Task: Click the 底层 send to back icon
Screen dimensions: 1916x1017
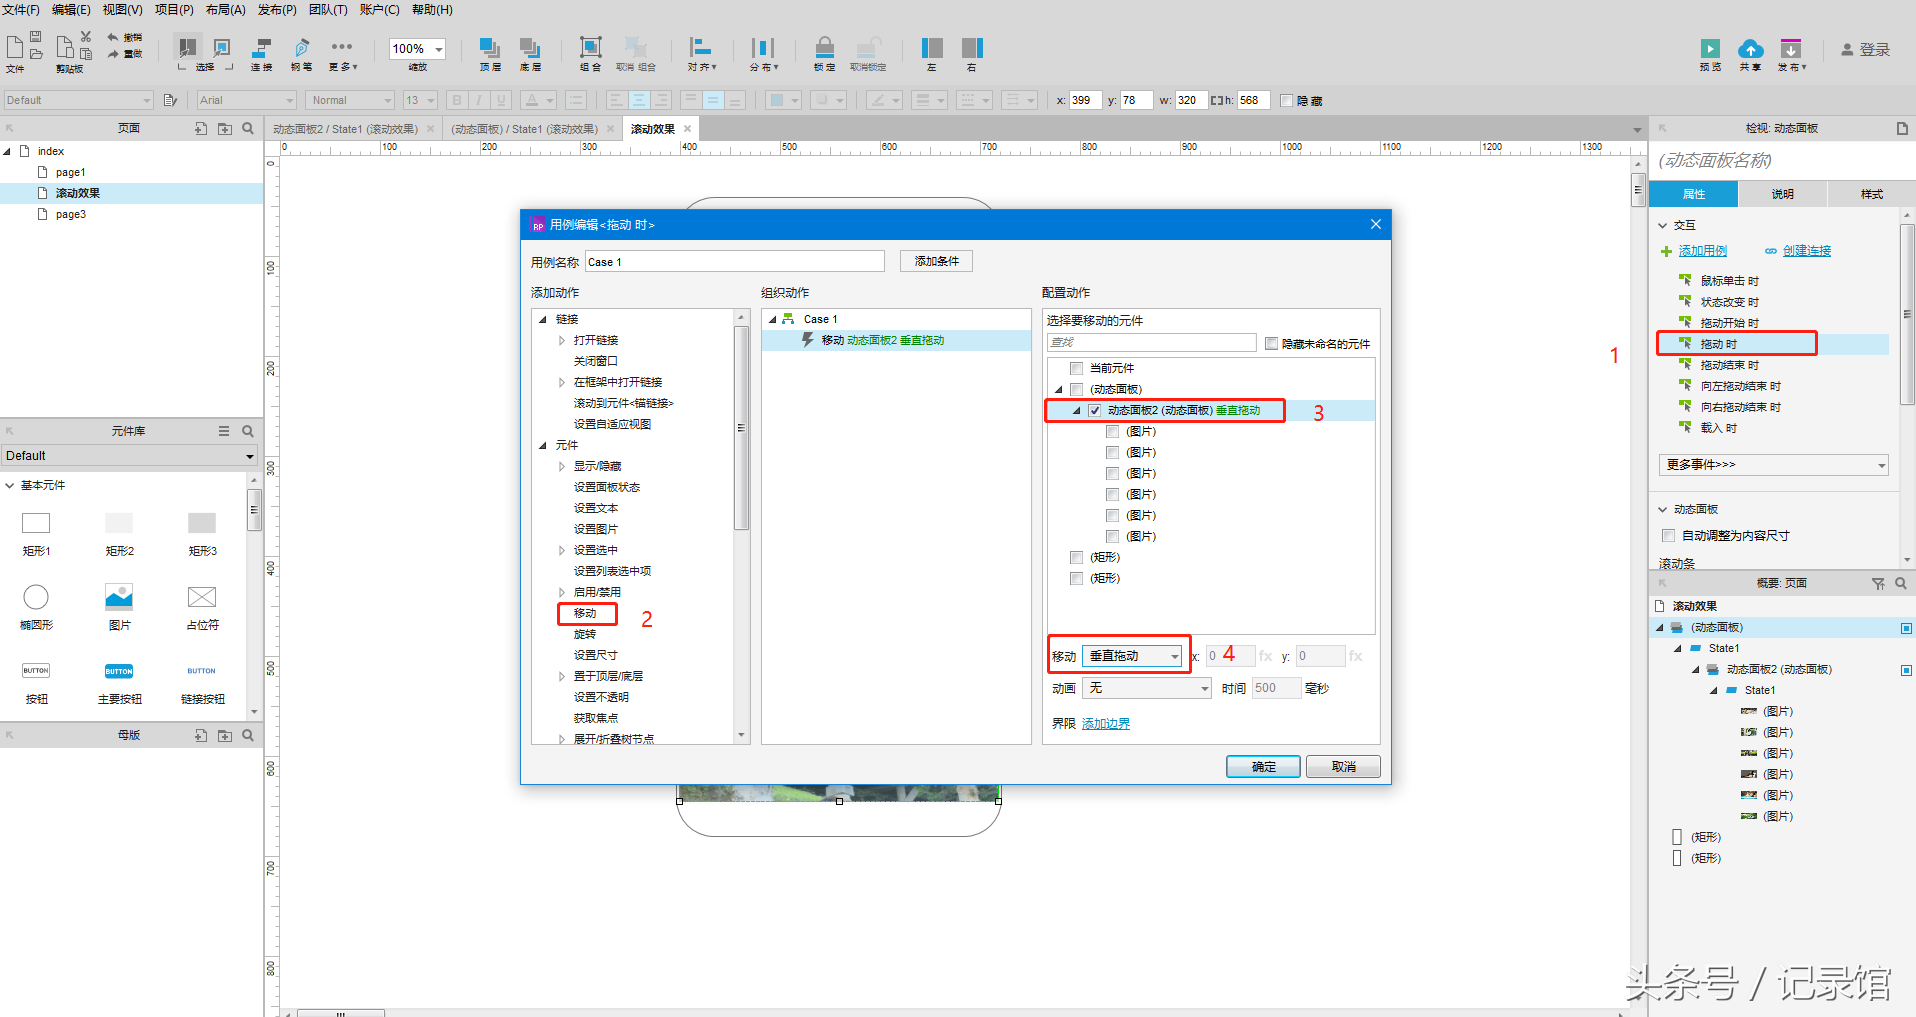Action: [x=530, y=48]
